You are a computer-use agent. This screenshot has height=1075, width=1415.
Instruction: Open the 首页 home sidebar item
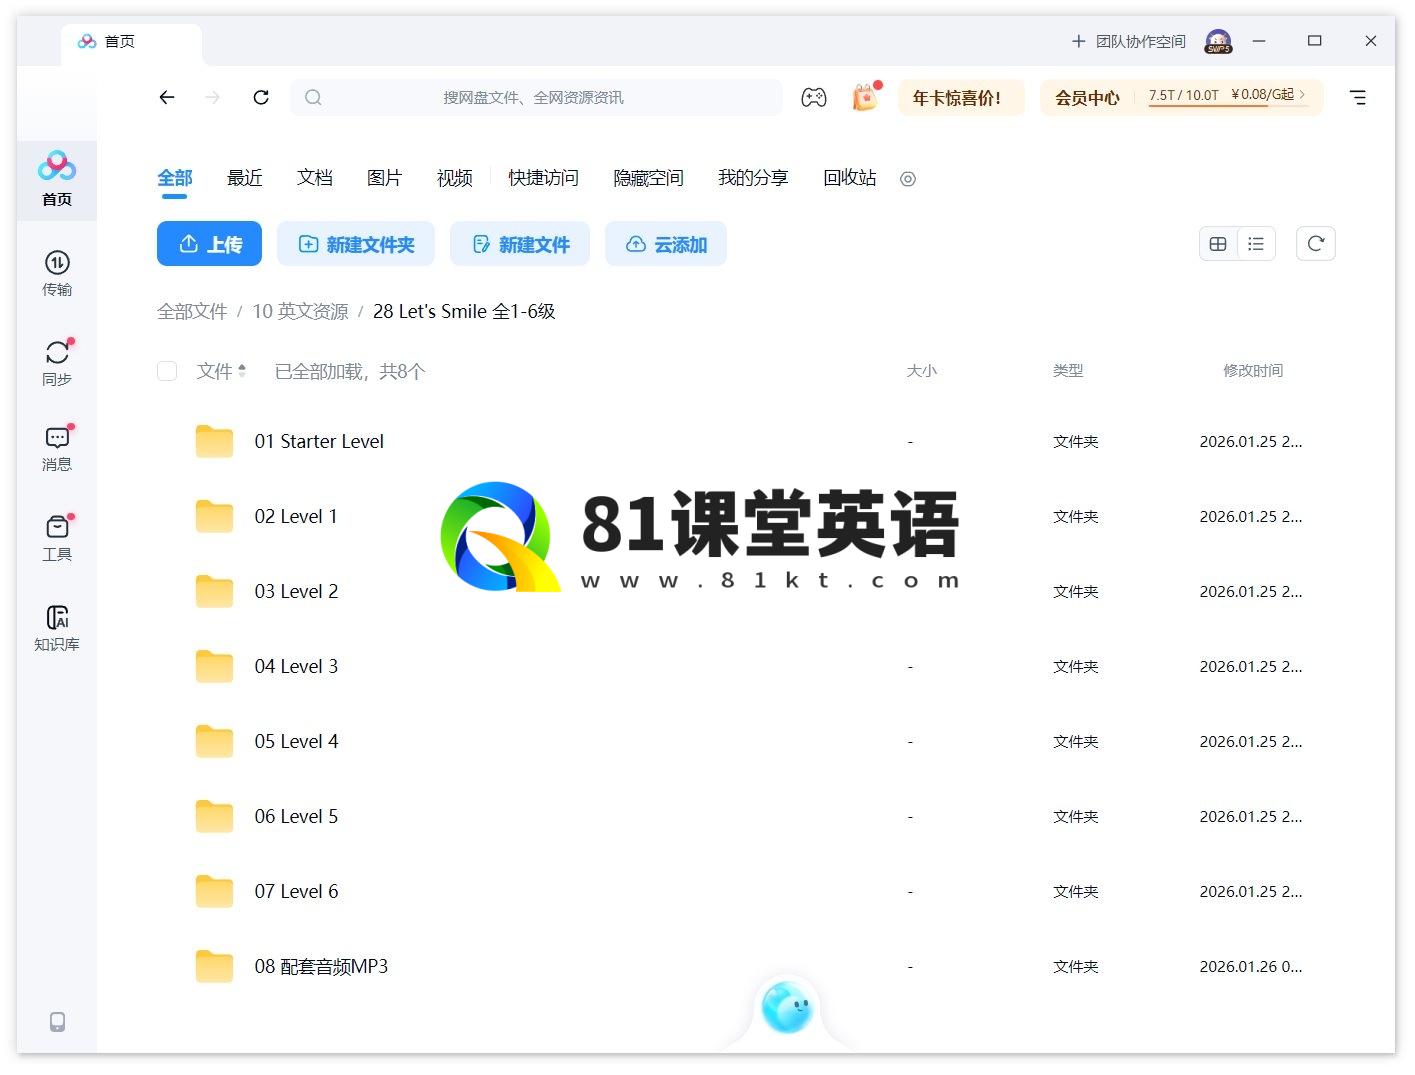57,180
